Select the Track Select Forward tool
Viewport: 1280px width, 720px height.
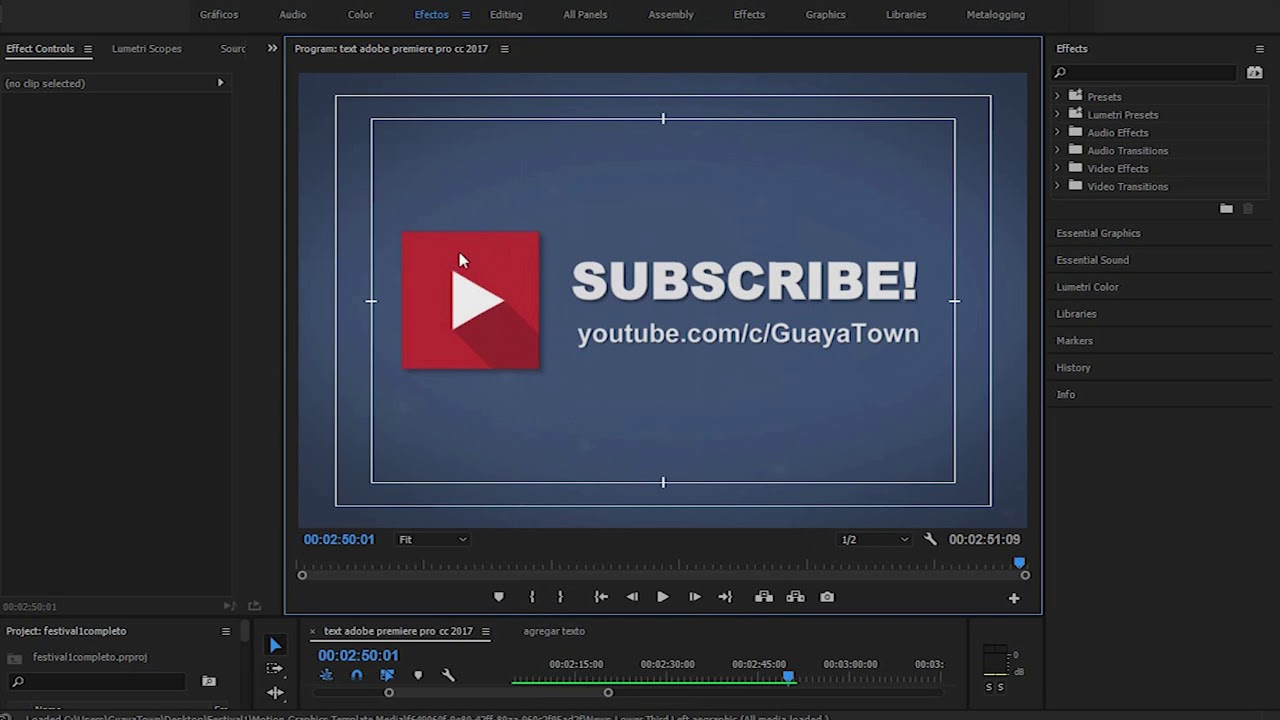coord(275,669)
